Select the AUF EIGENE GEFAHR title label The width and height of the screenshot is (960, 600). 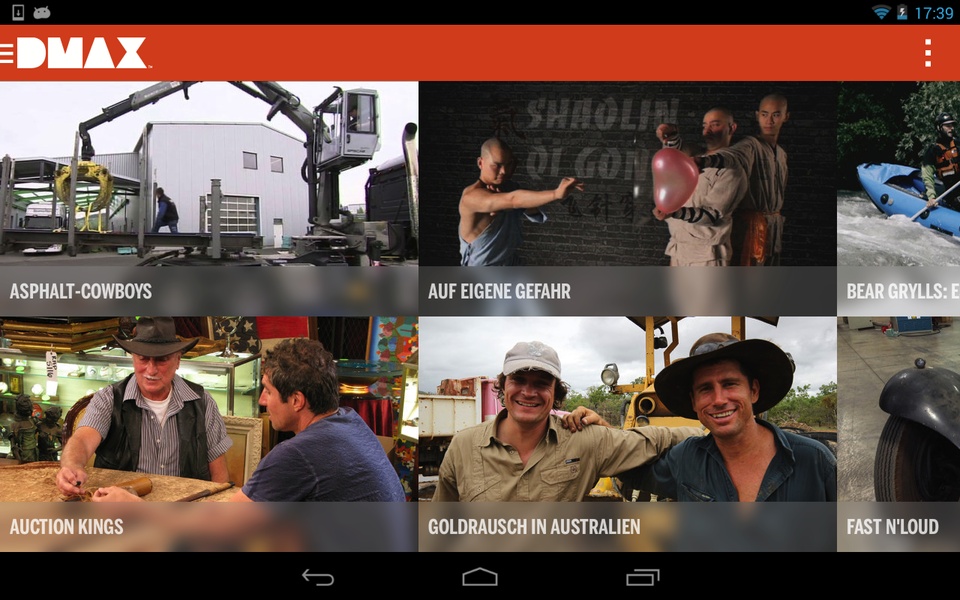pyautogui.click(x=499, y=291)
